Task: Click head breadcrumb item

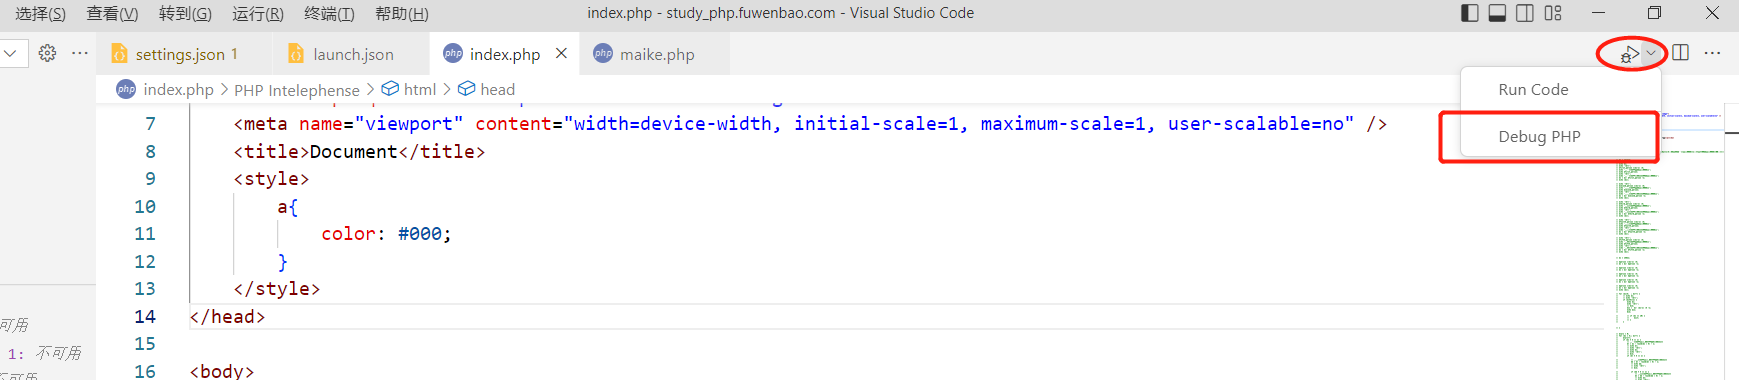Action: [497, 89]
